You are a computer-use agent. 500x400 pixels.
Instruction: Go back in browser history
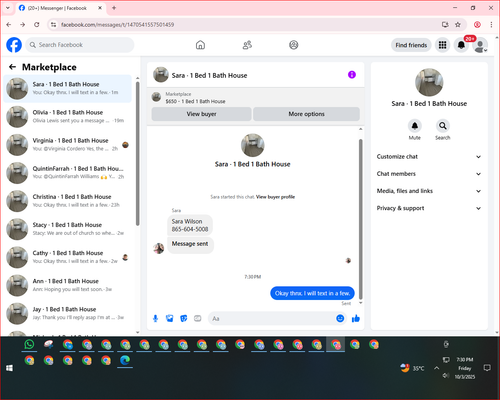pyautogui.click(x=9, y=25)
